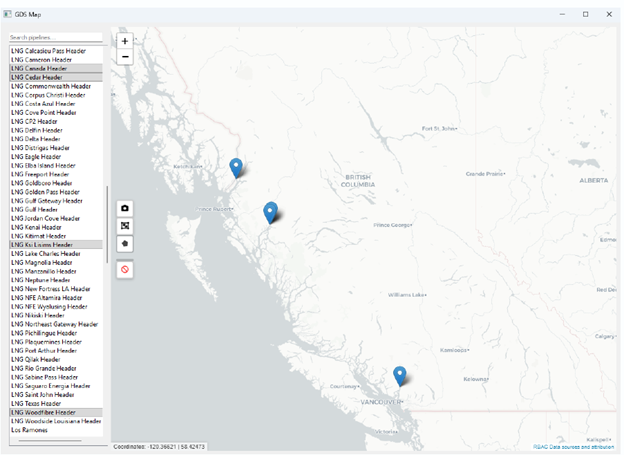Click the map marker near Prince Rupert

point(270,211)
